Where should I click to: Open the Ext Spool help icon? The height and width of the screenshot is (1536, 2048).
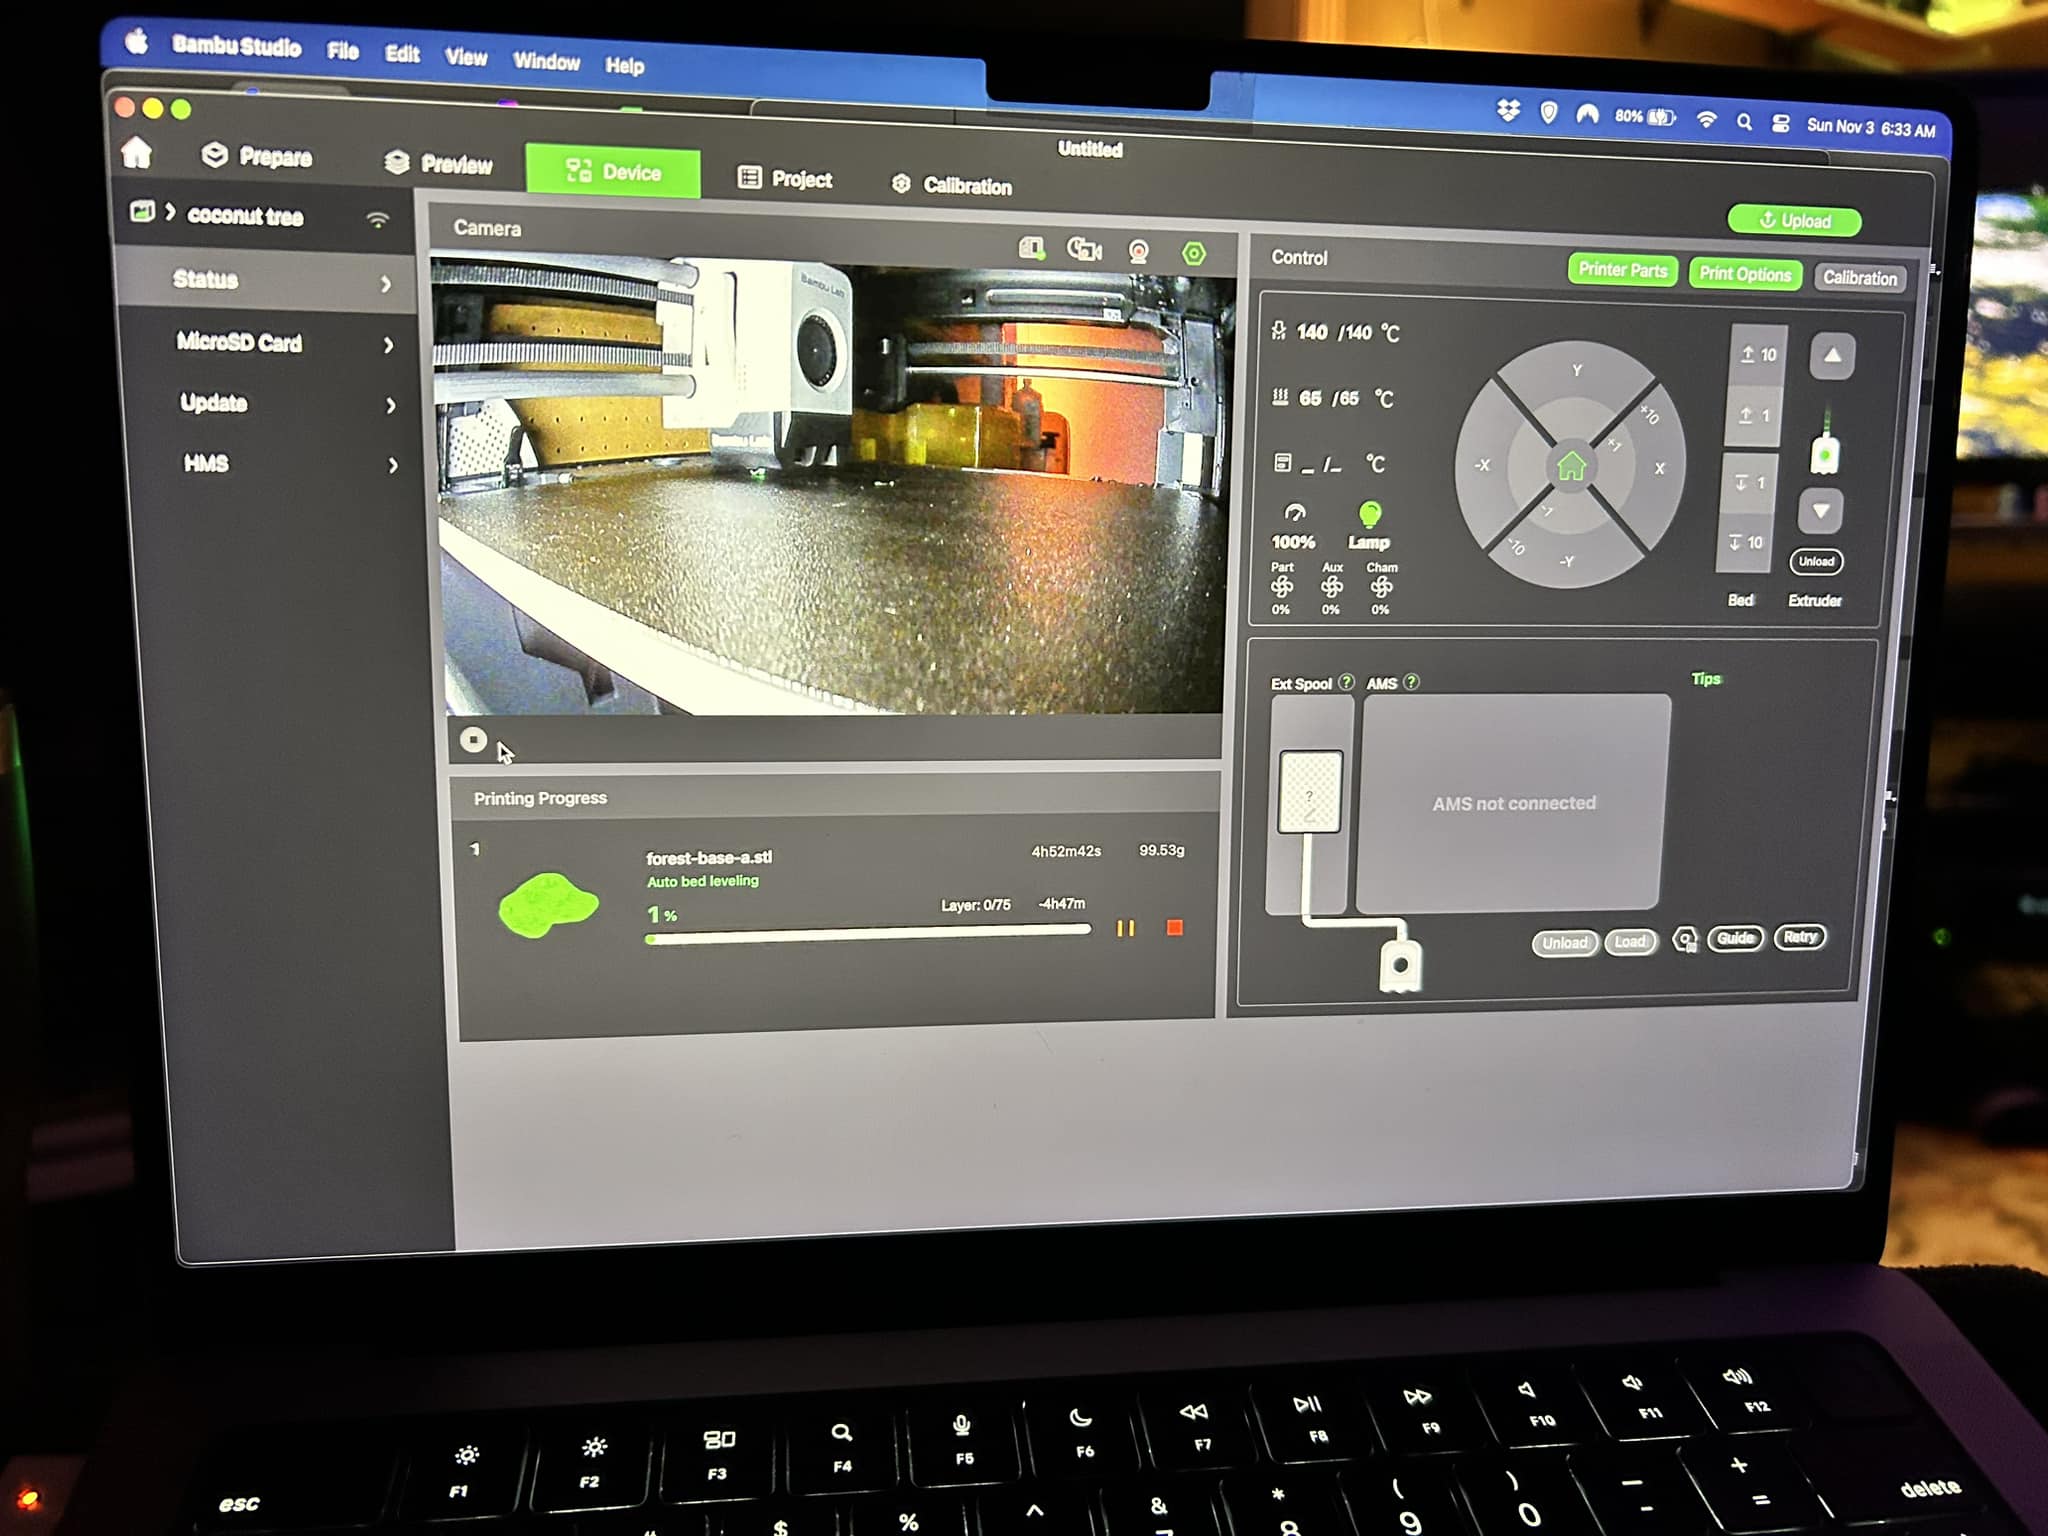click(1346, 682)
